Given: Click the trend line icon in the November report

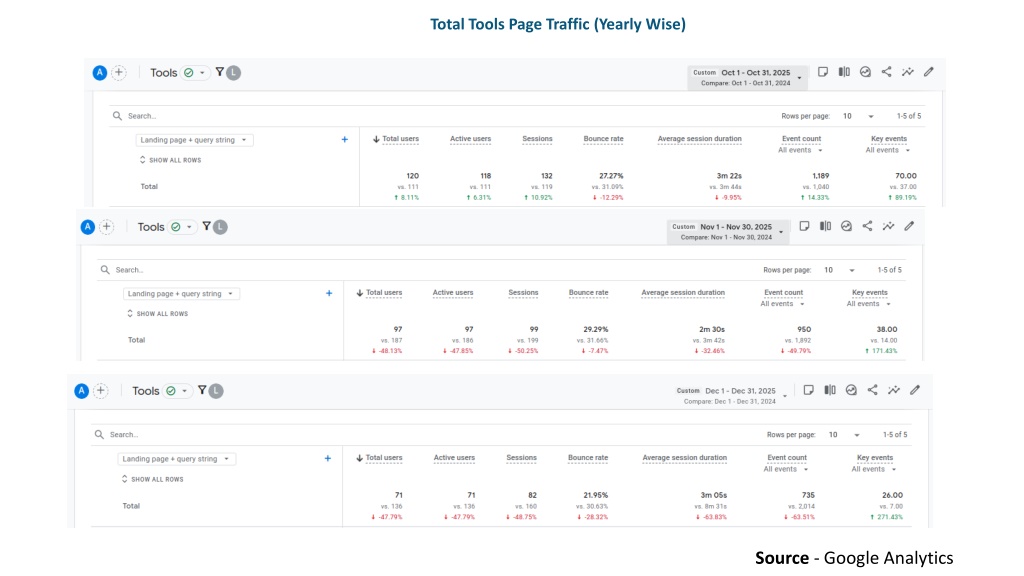Looking at the screenshot, I should tap(888, 226).
